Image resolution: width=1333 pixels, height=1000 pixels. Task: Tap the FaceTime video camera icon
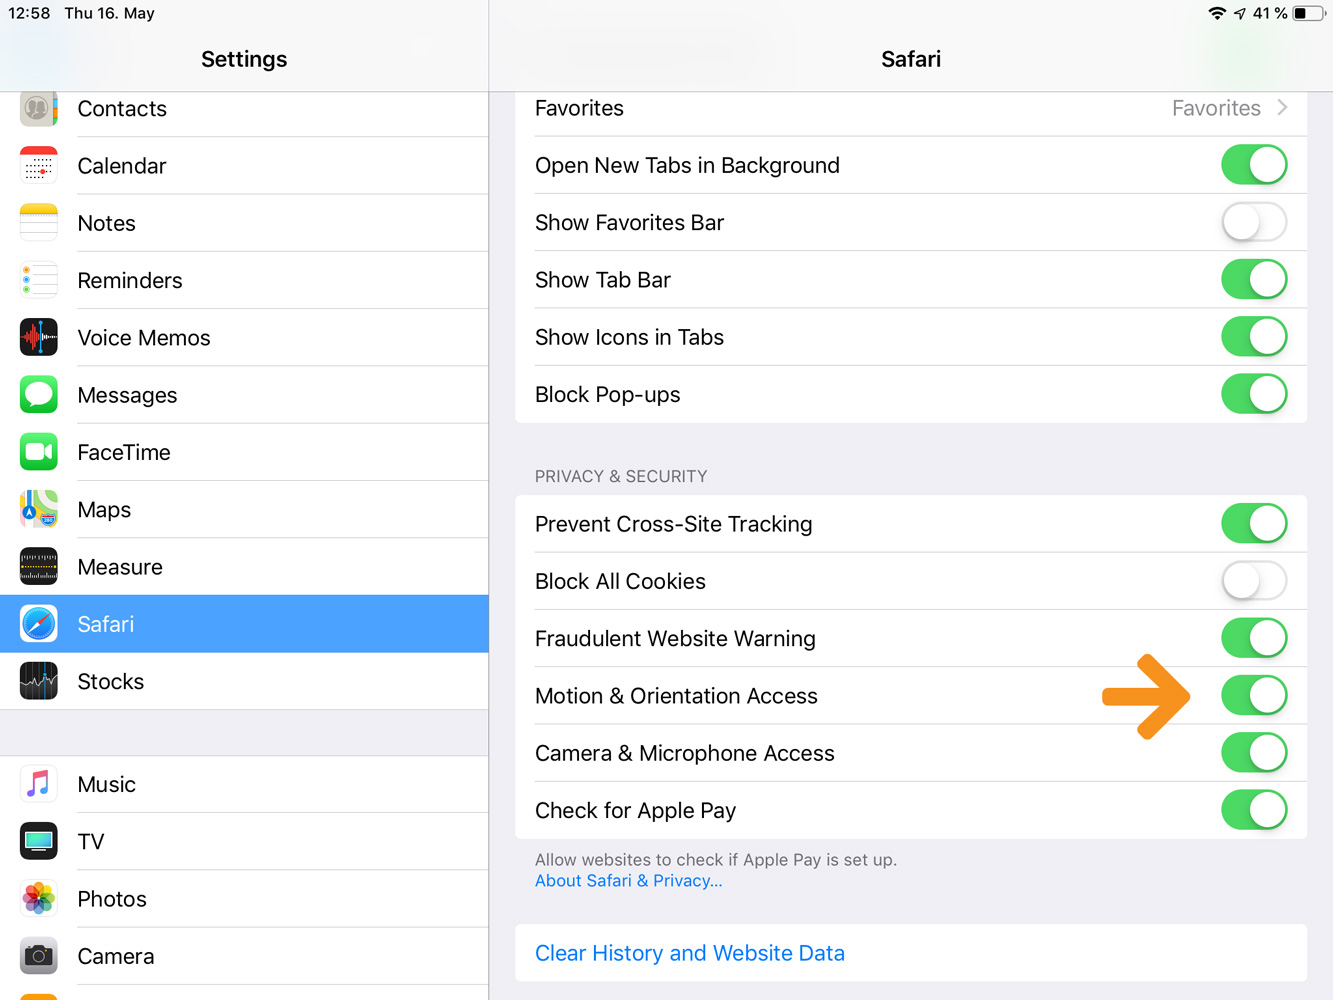coord(38,452)
